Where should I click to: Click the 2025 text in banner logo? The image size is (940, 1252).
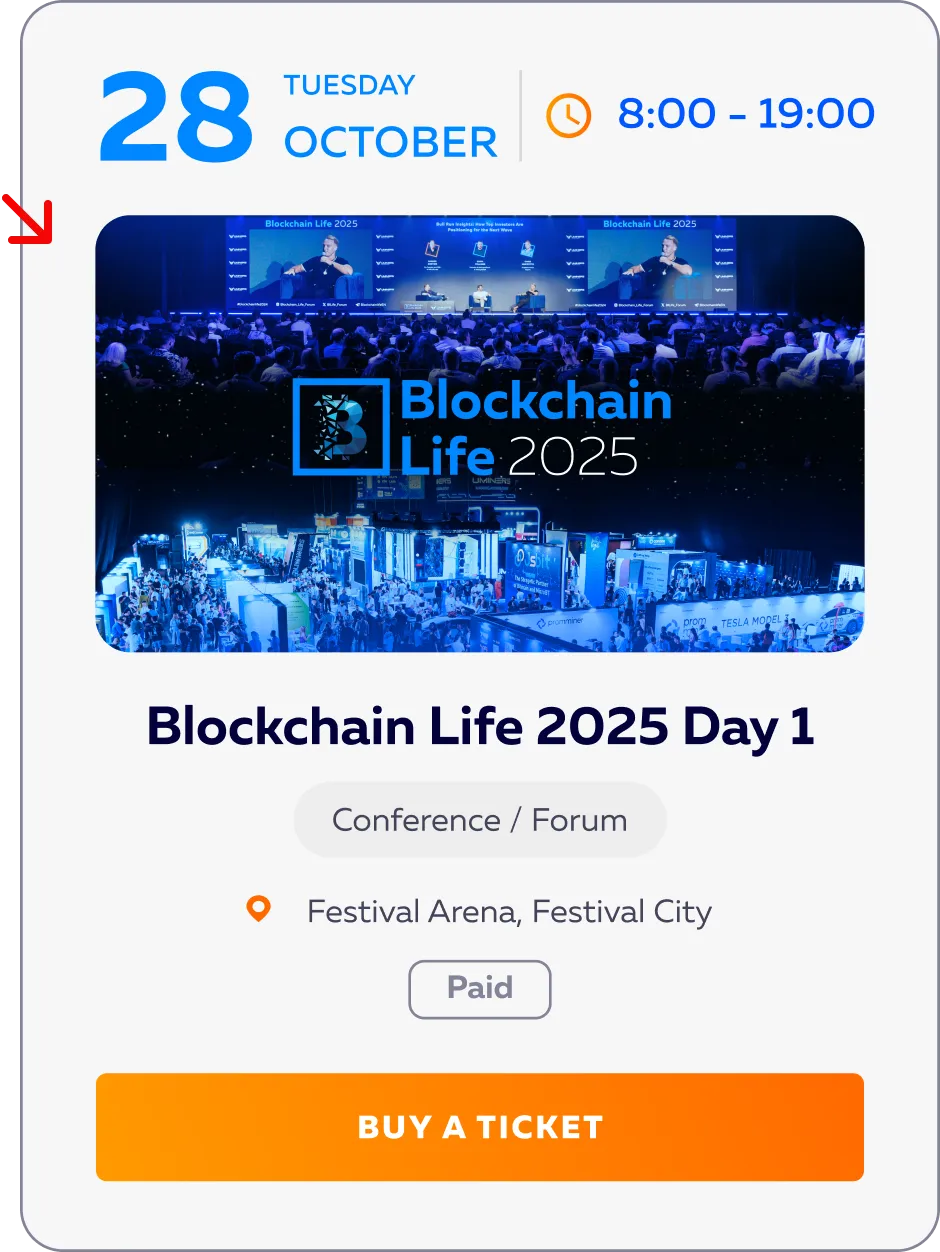[x=573, y=457]
